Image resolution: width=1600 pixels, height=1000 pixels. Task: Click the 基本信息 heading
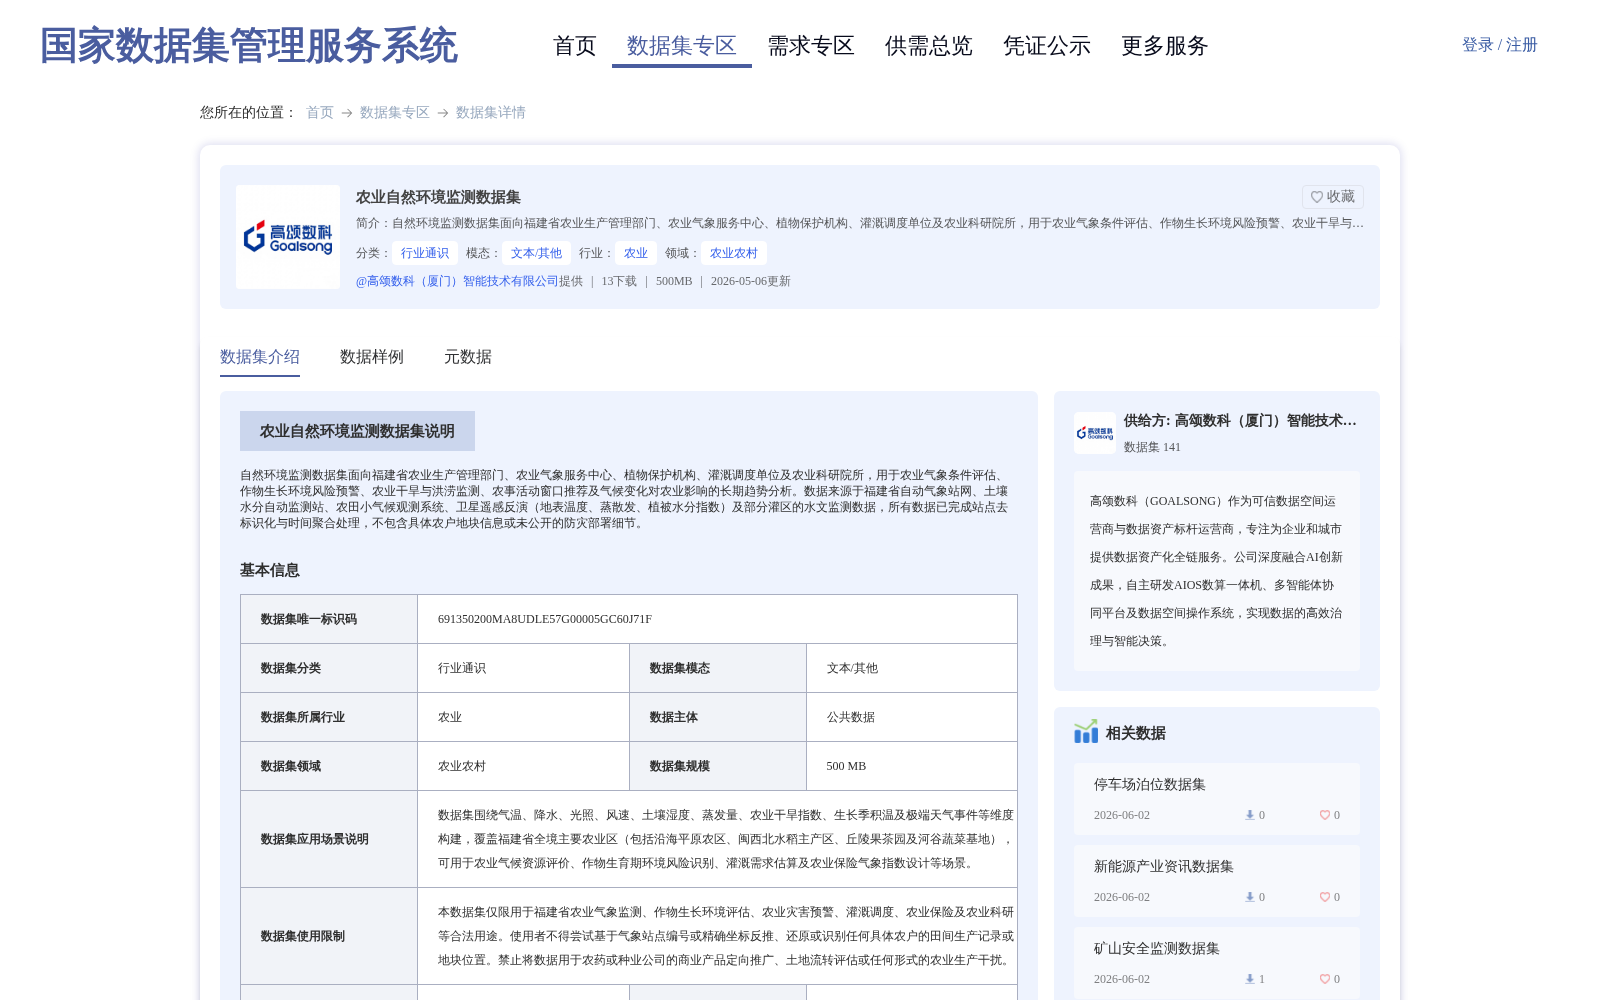(270, 570)
